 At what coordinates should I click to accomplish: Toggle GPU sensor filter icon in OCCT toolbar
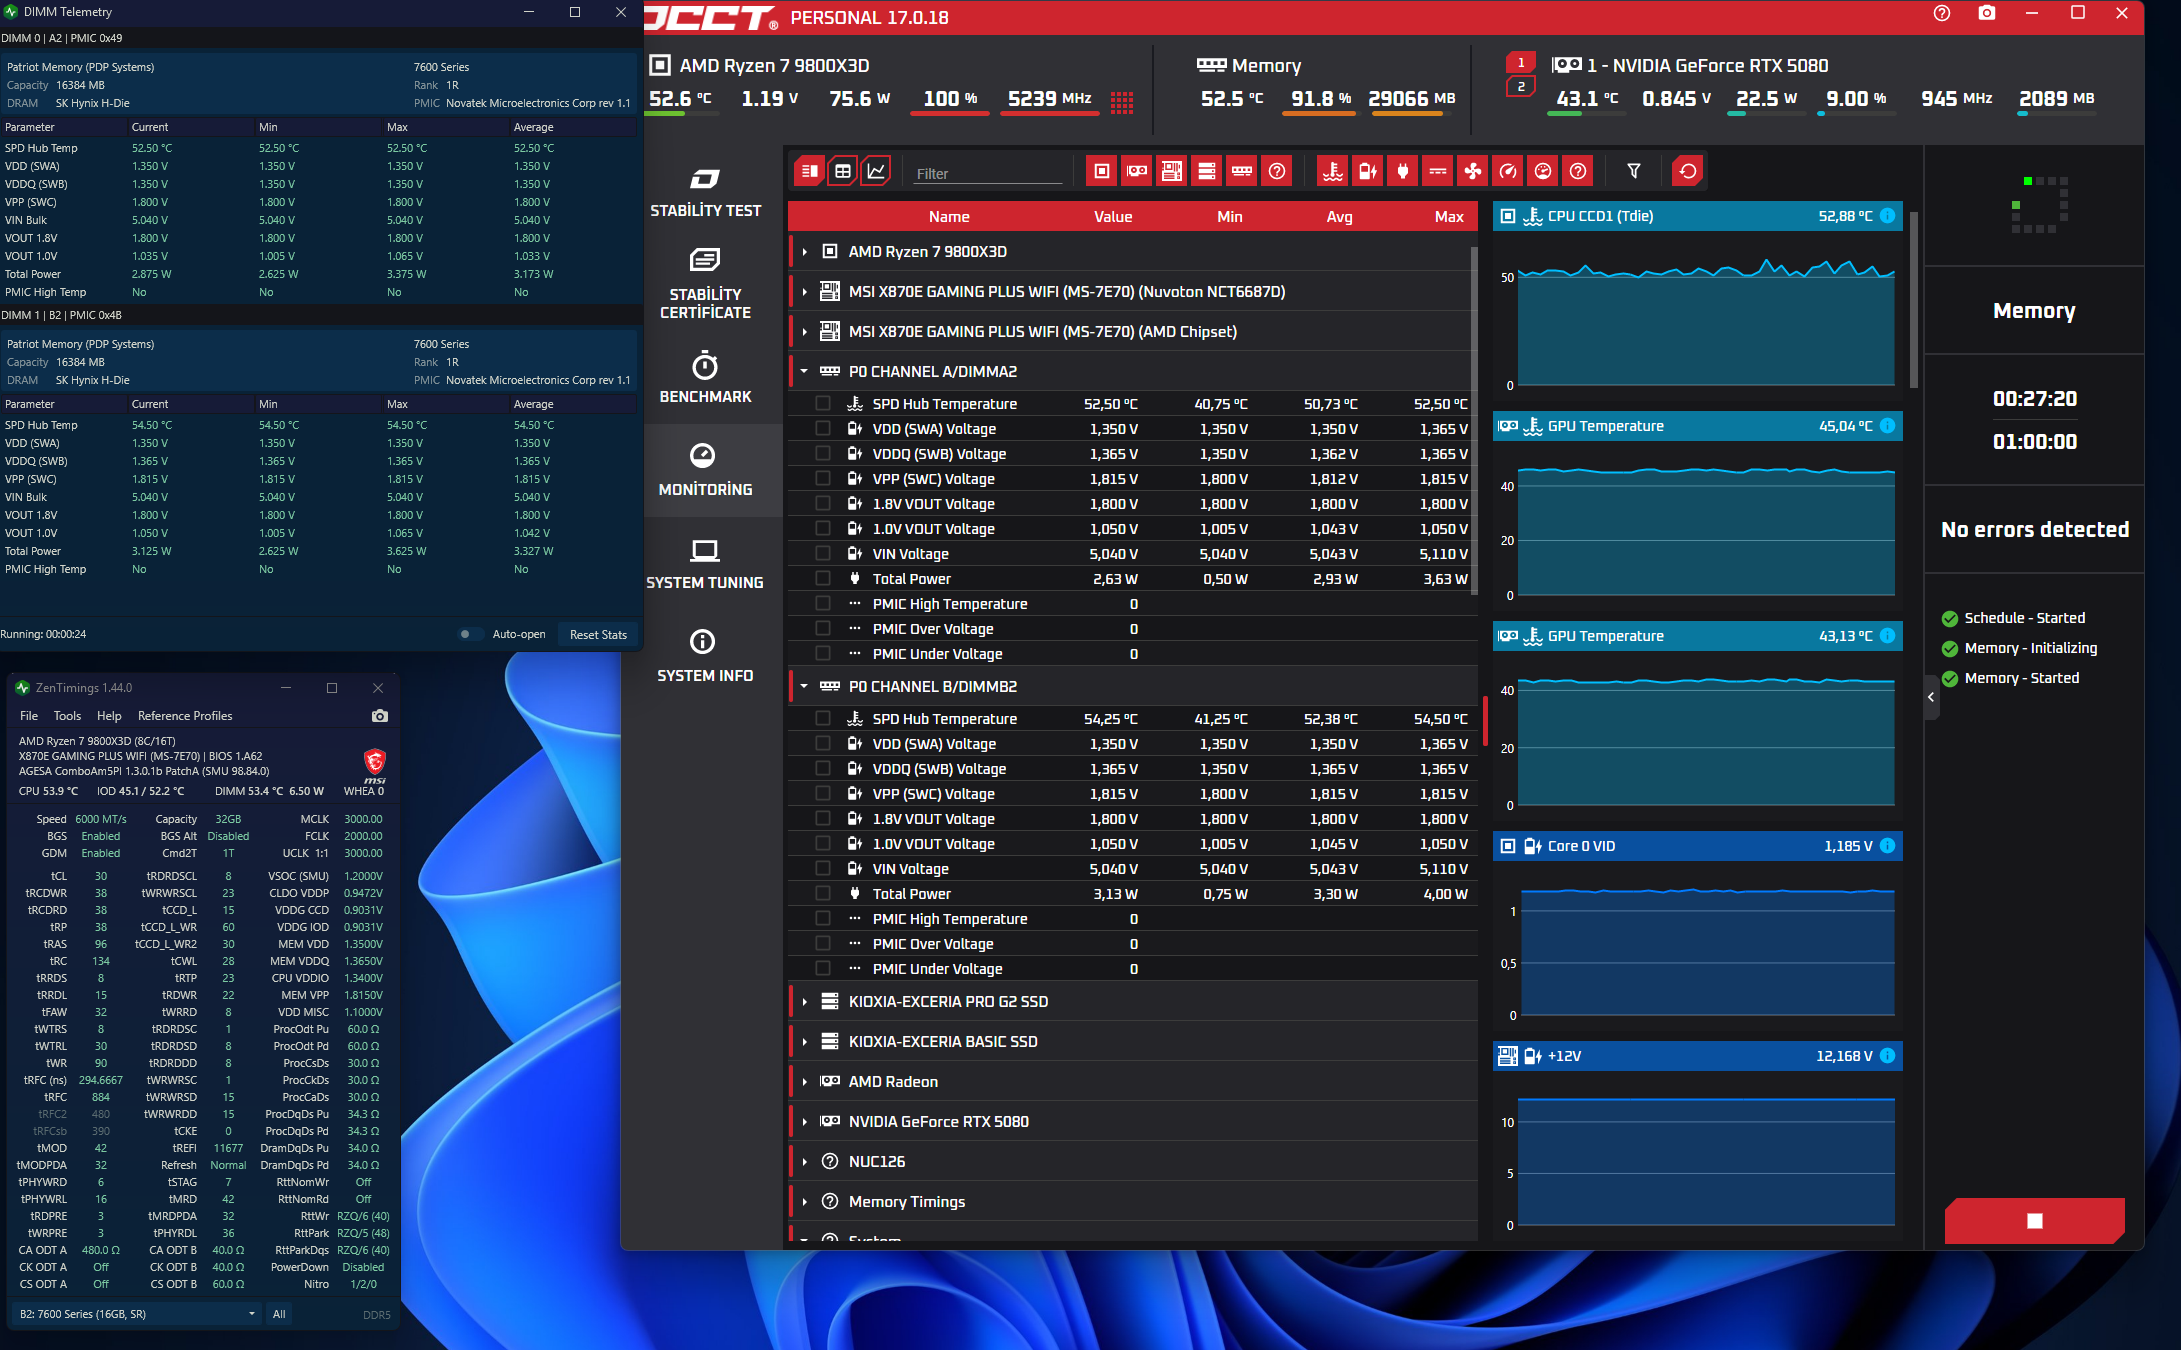pos(1137,171)
